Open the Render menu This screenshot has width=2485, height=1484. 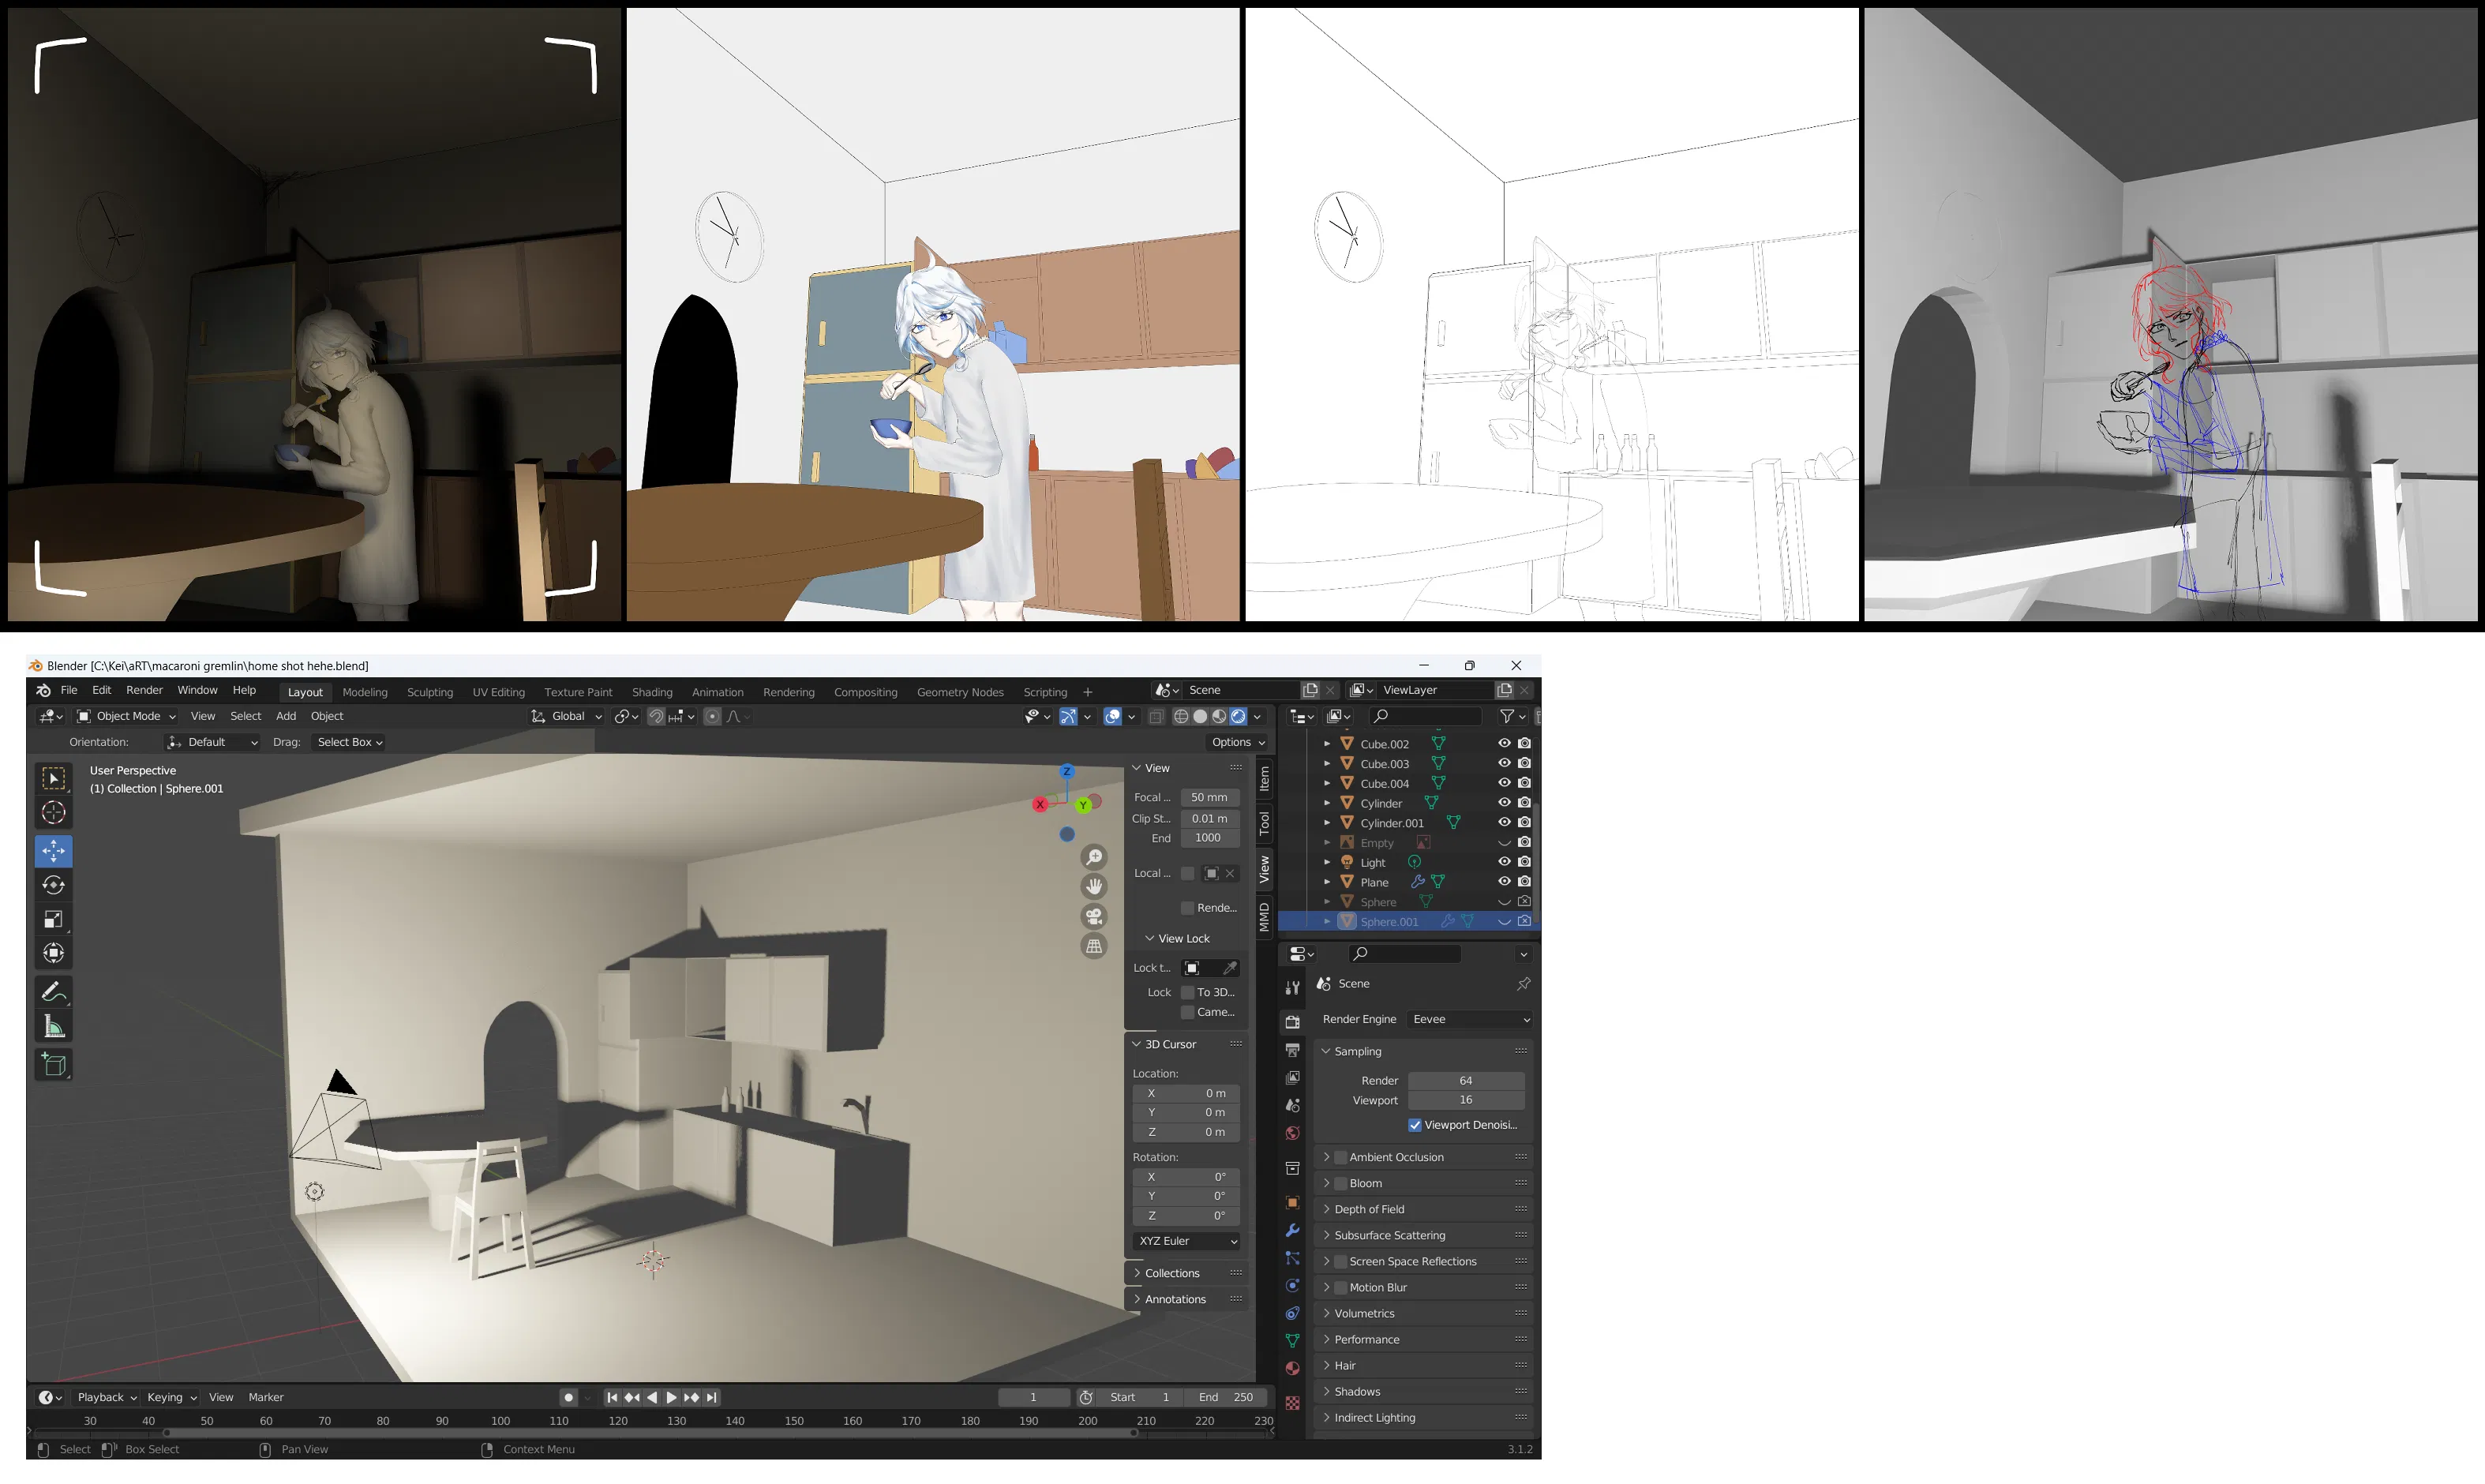pyautogui.click(x=144, y=690)
